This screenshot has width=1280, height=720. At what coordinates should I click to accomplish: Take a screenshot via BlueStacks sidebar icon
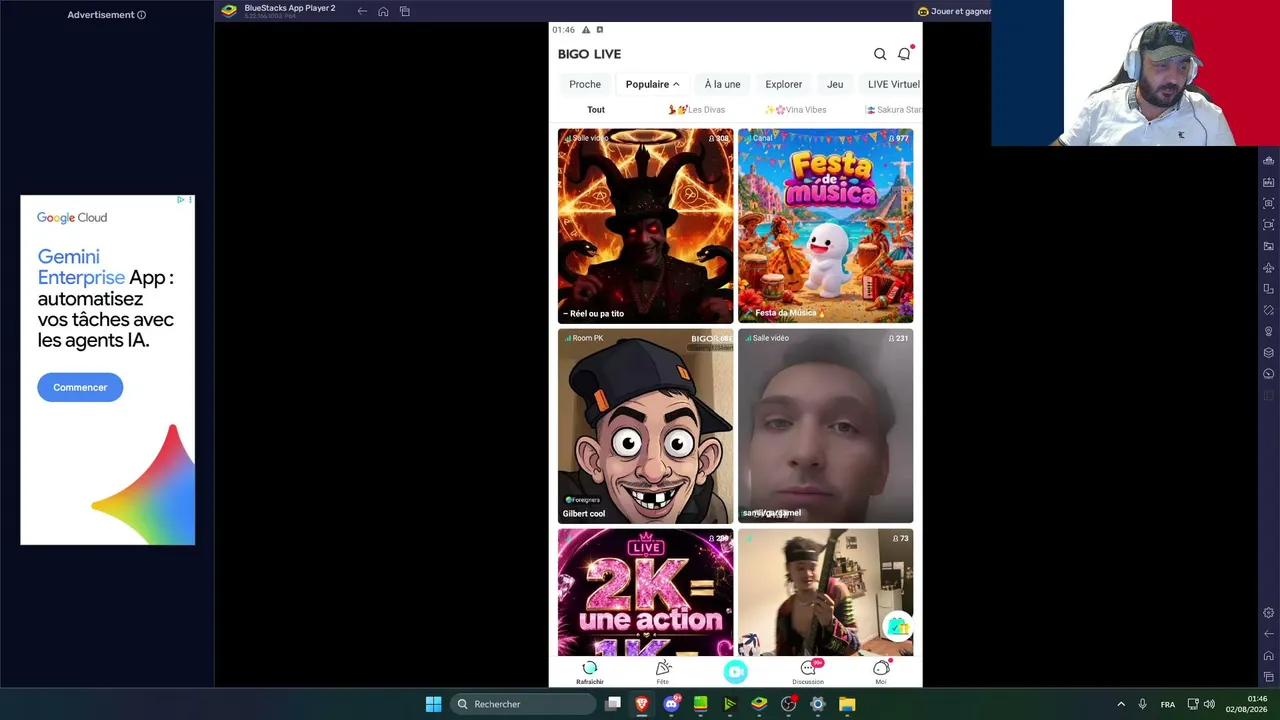coord(1269,204)
